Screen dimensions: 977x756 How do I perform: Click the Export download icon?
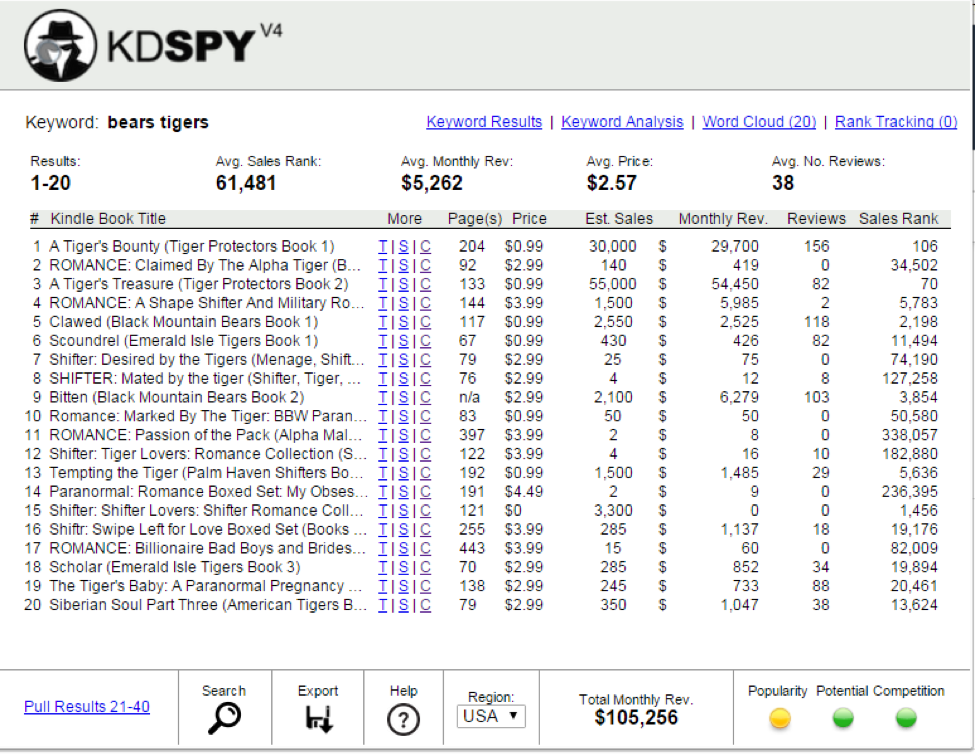[x=319, y=719]
